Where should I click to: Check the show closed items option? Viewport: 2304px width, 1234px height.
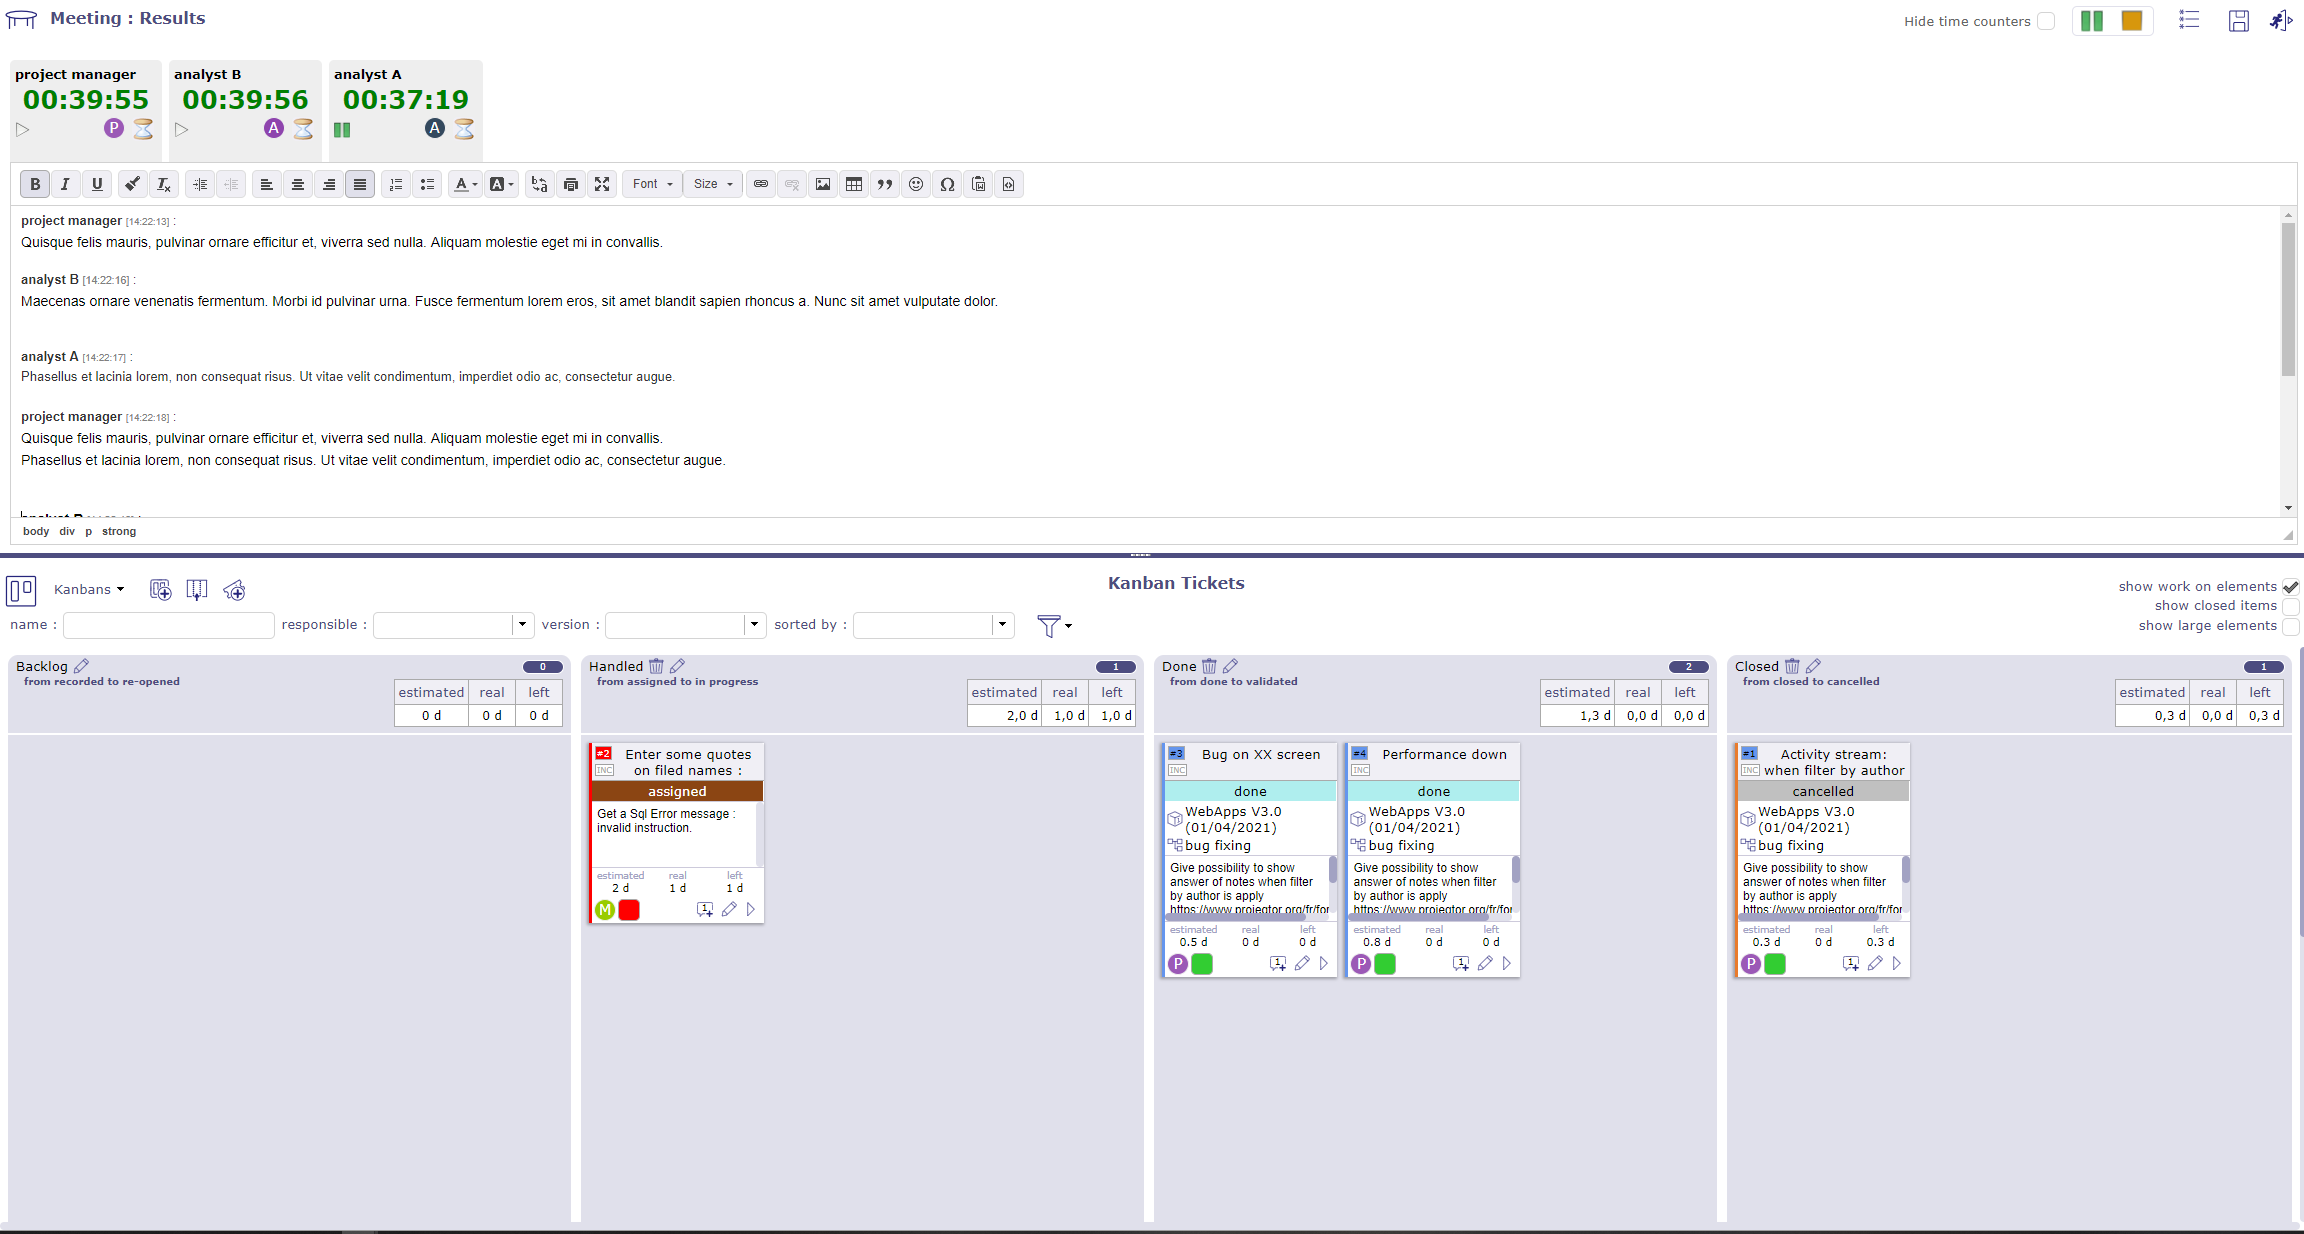(x=2290, y=606)
